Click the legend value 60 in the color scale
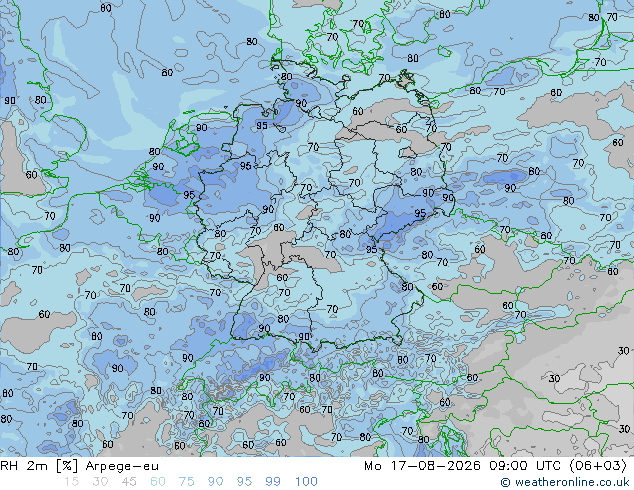The height and width of the screenshot is (490, 634). 158,482
